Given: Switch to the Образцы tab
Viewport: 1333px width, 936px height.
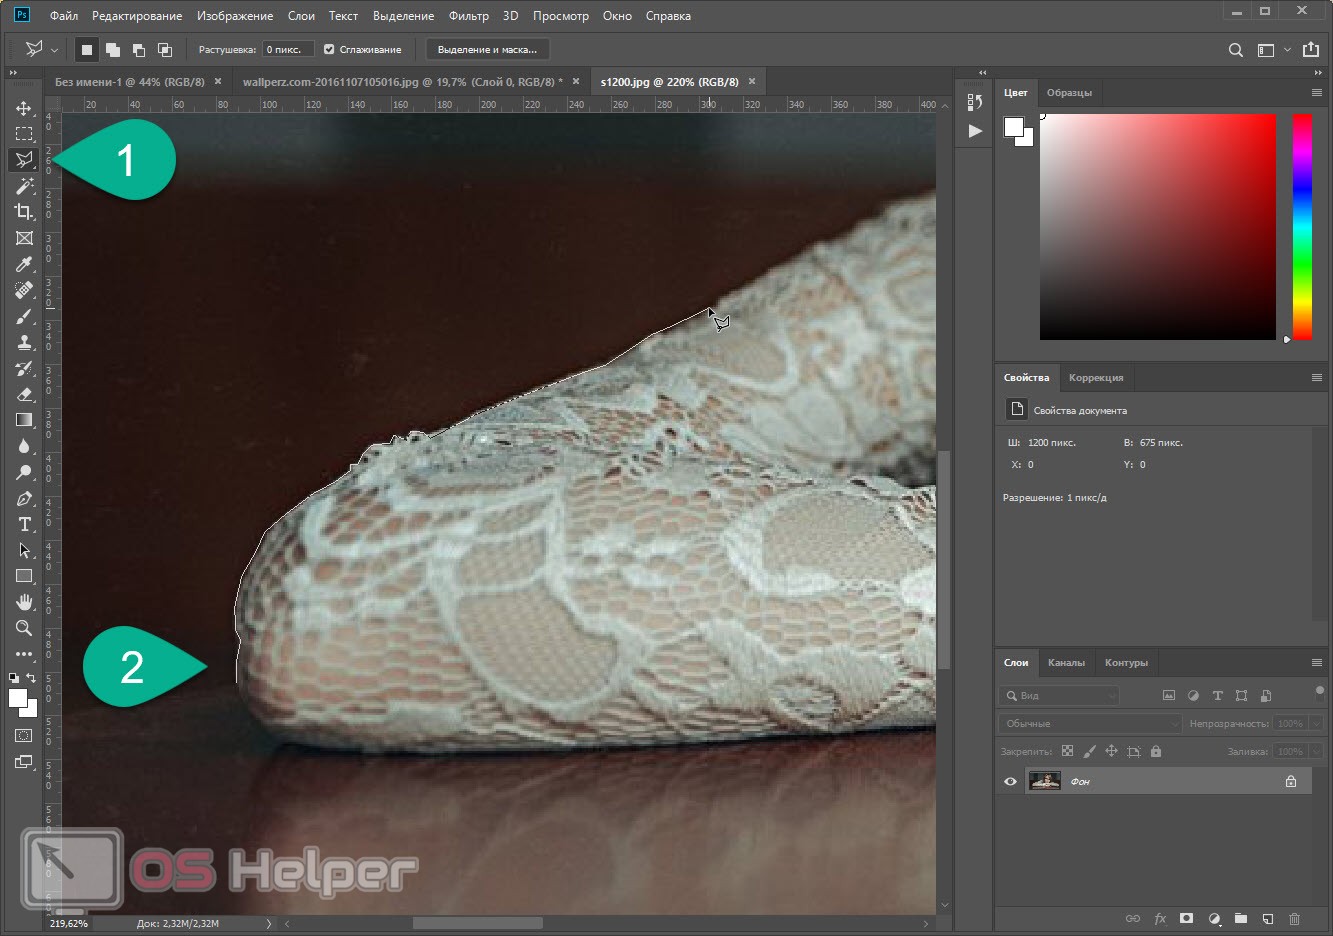Looking at the screenshot, I should [1069, 93].
